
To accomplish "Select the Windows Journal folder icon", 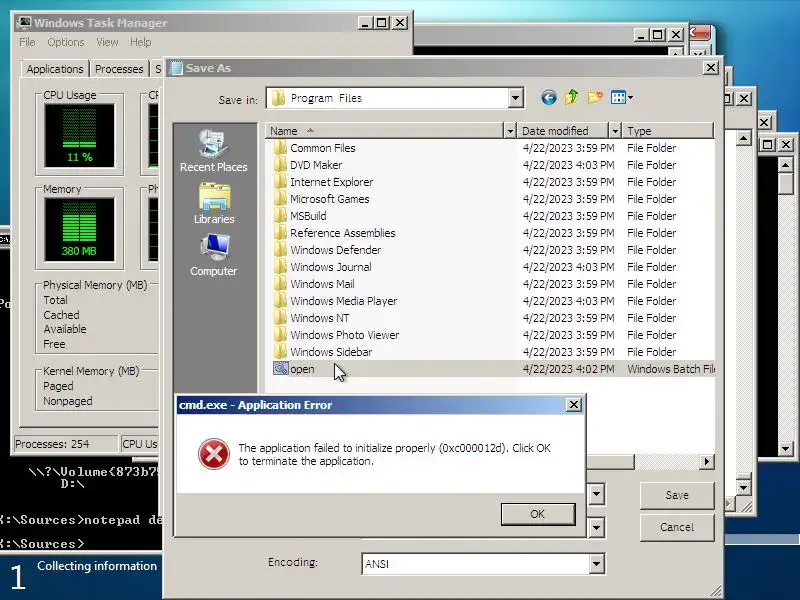I will pyautogui.click(x=280, y=267).
